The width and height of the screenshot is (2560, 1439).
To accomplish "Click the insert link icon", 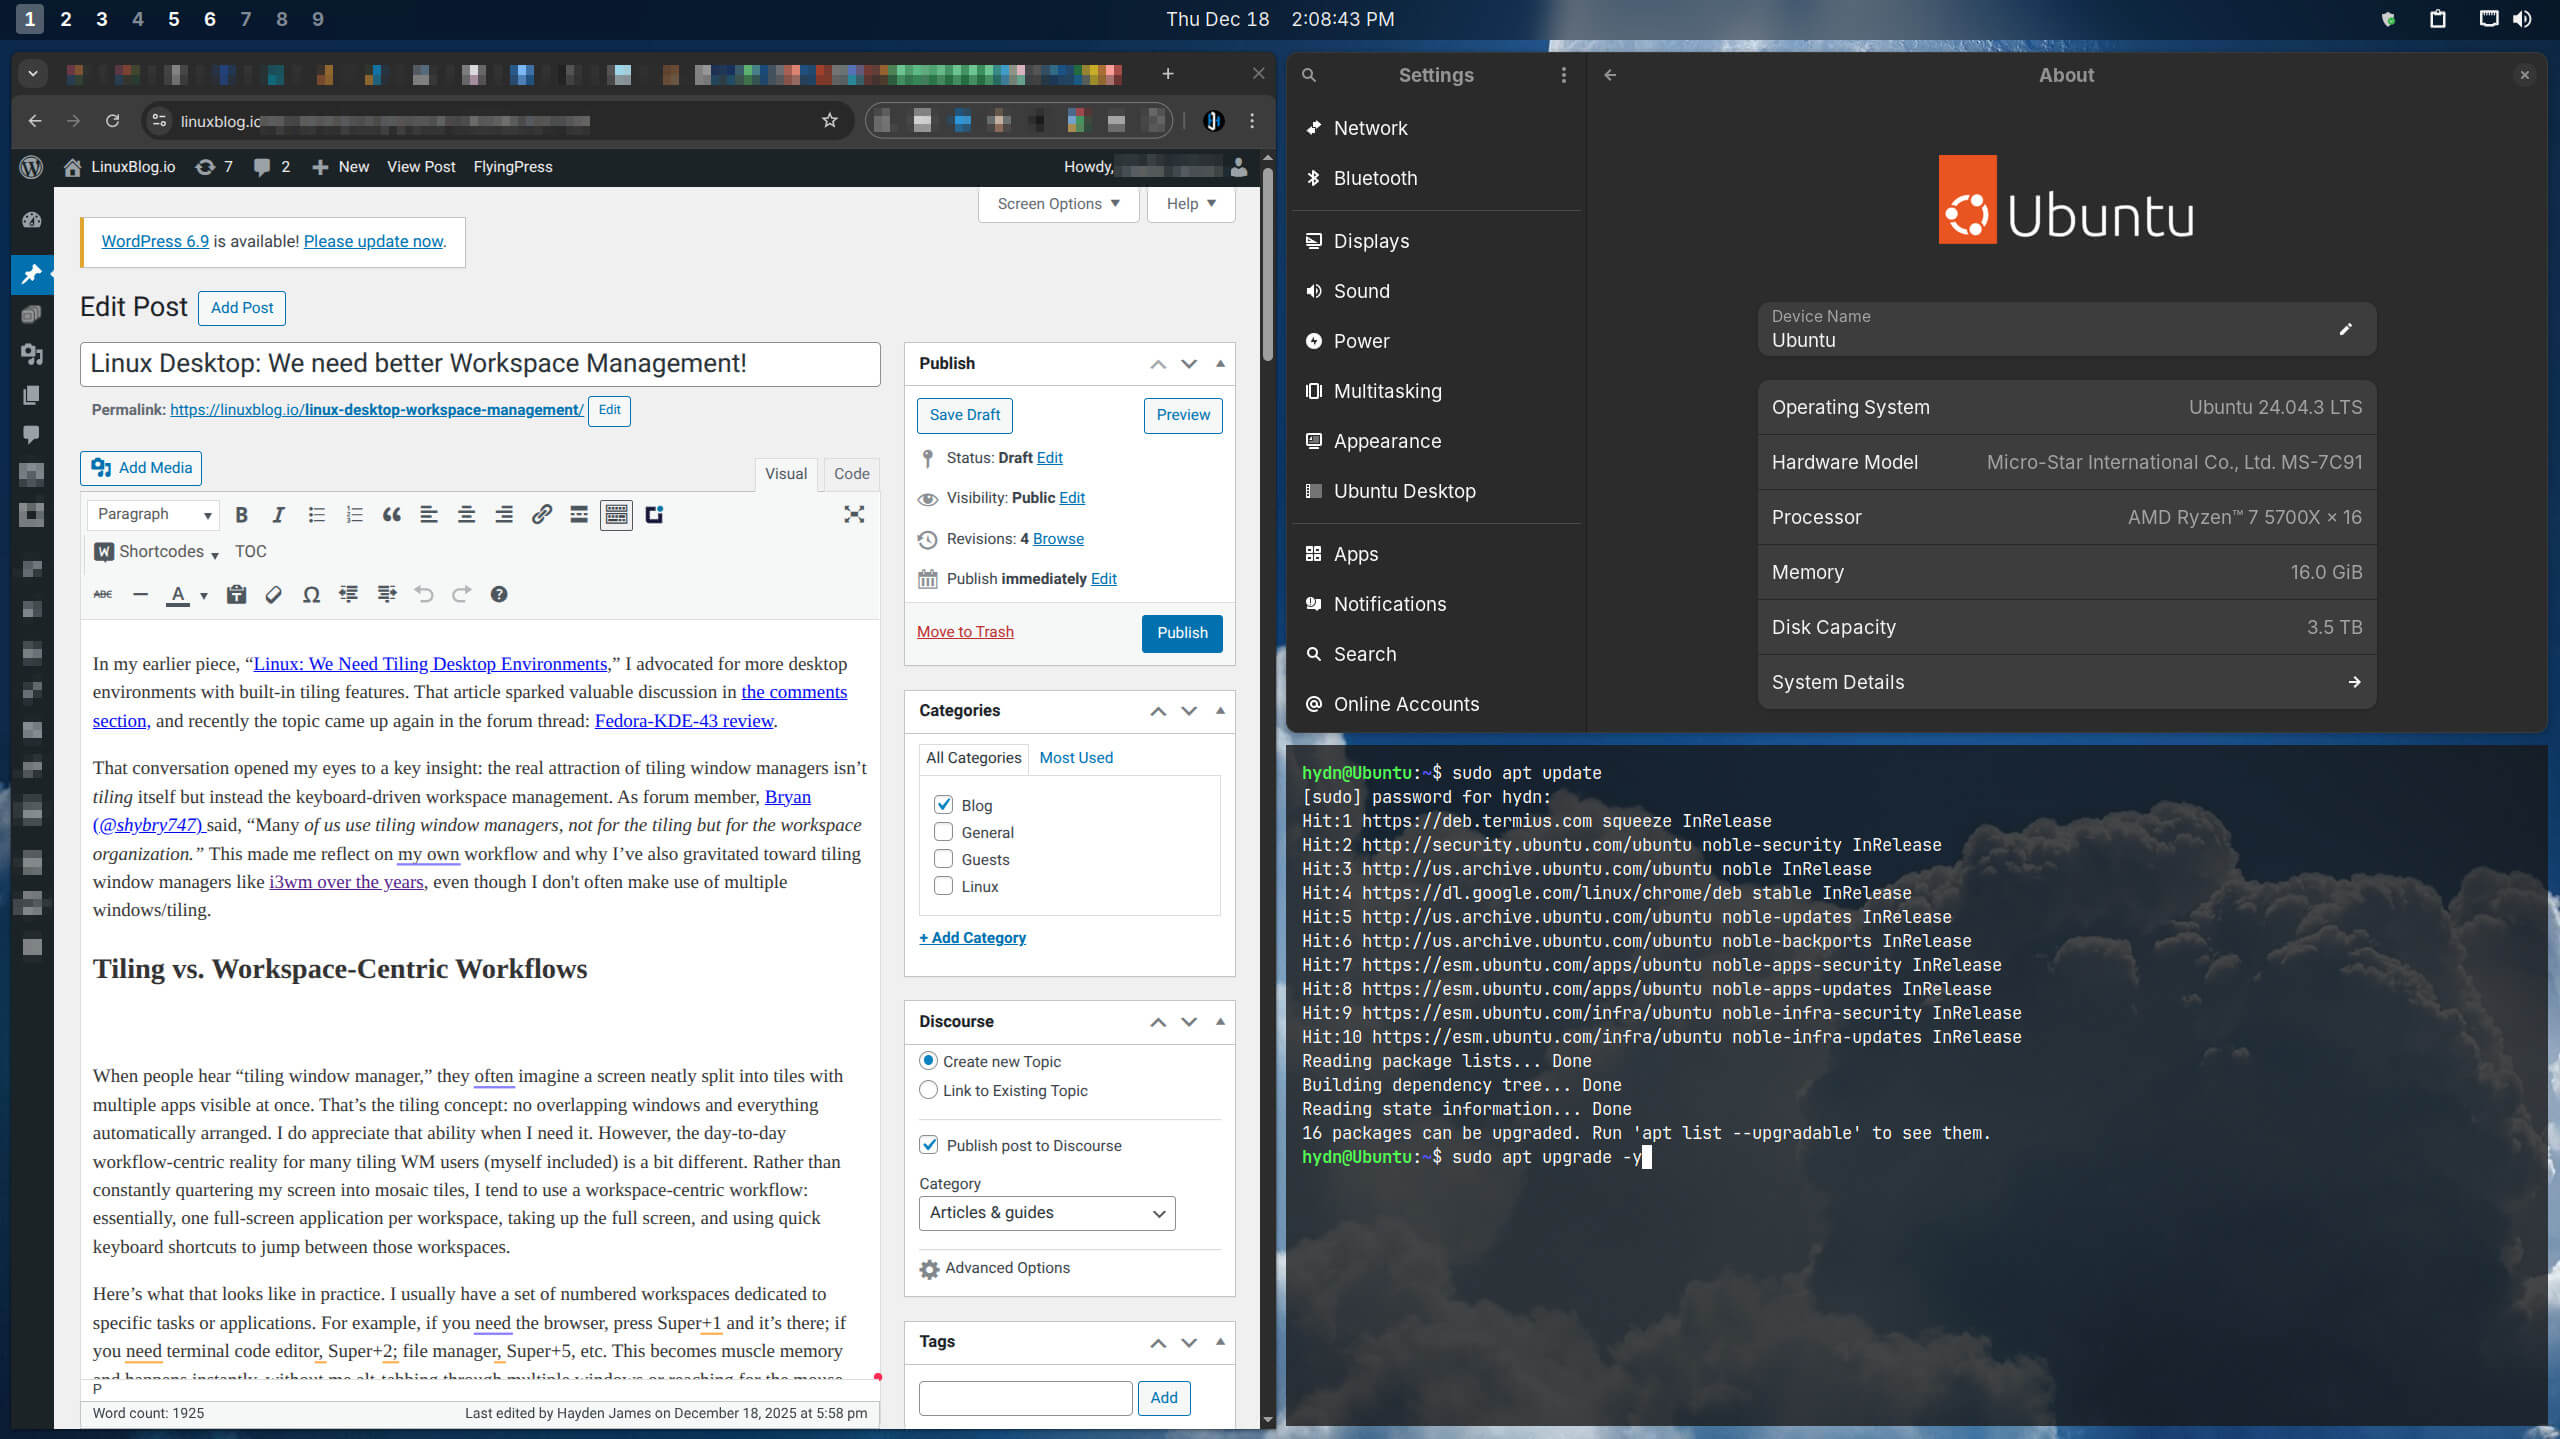I will [541, 515].
